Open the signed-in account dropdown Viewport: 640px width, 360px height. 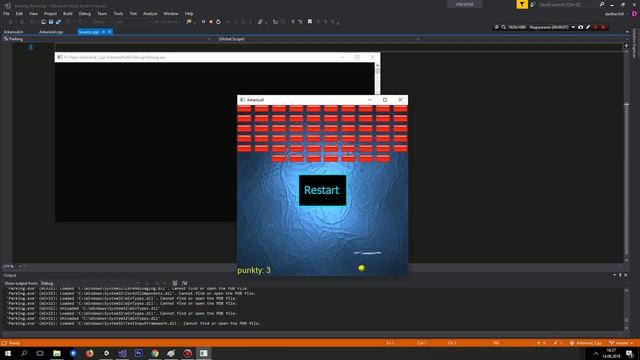click(616, 14)
